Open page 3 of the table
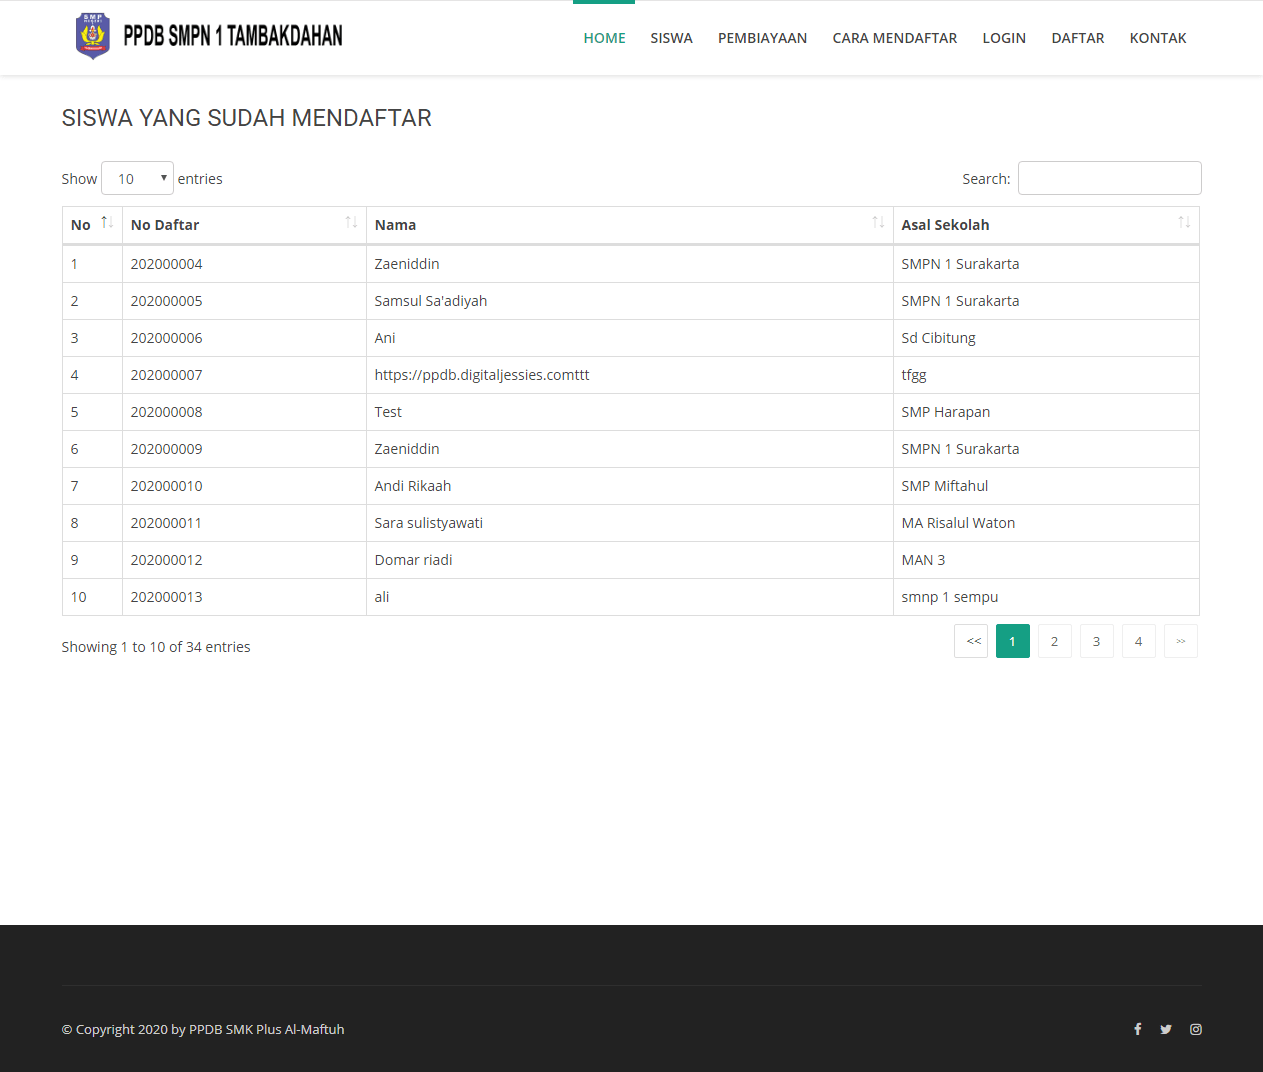The image size is (1263, 1072). [x=1096, y=641]
